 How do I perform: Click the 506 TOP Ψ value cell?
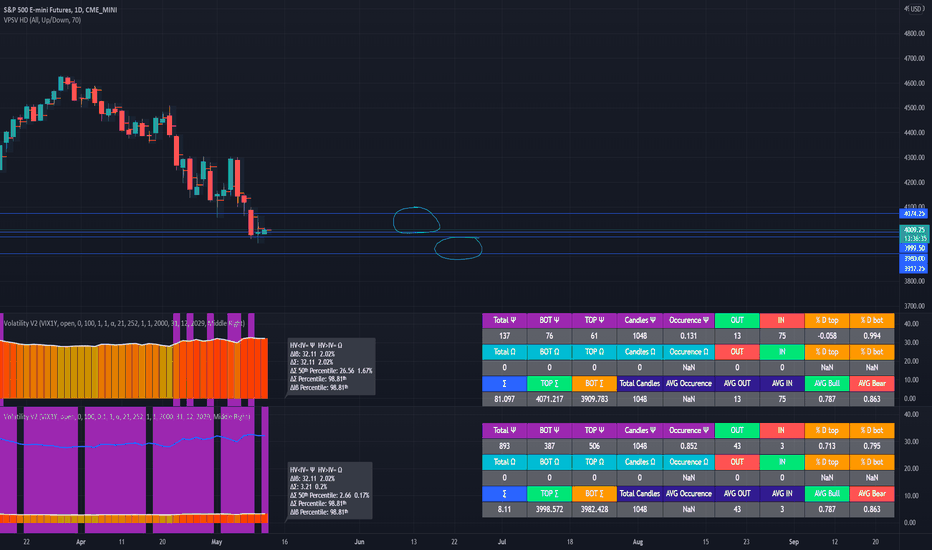click(594, 446)
